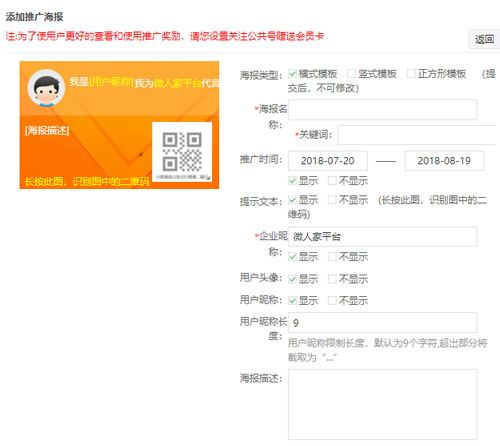Screen dimensions: 500x446
Task: Focus the 企业昵称 field with 微人家平台
Action: [382, 237]
